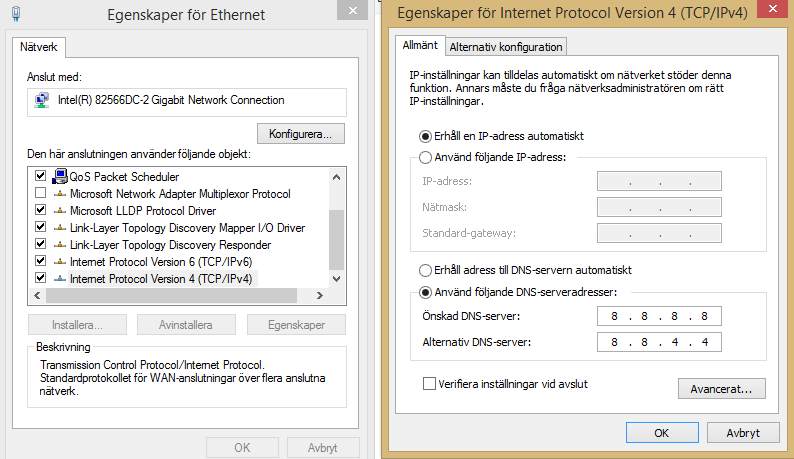Click the Microsoft LLDP Protocol Driver icon
The height and width of the screenshot is (459, 794).
(60, 211)
